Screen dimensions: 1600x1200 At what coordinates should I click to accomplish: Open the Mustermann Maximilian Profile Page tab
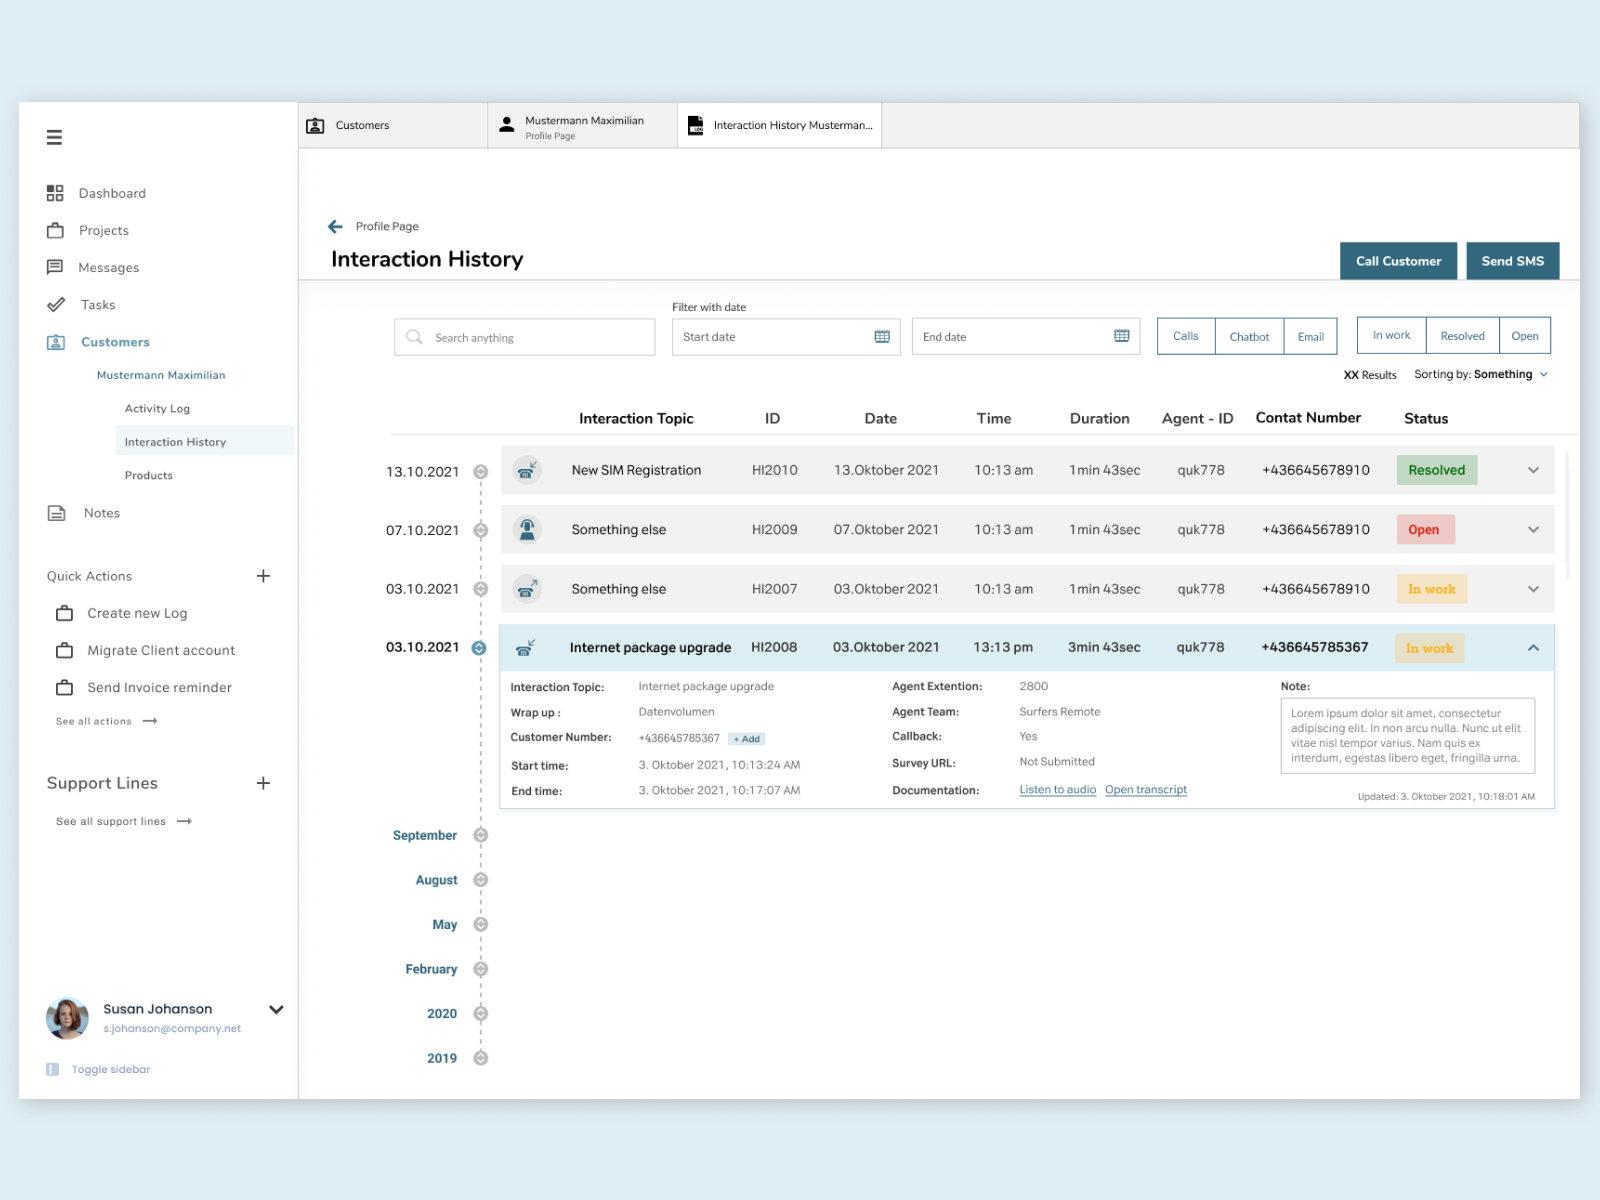pyautogui.click(x=581, y=124)
